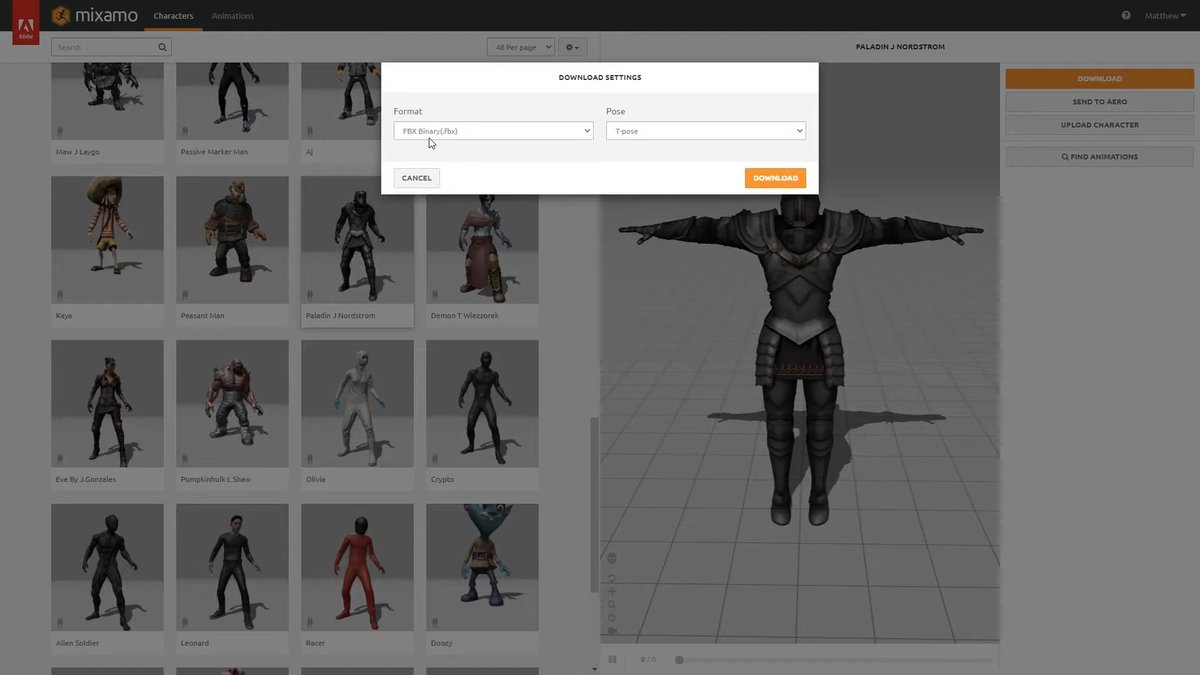Select the Crypto character thumbnail
1200x675 pixels.
click(x=482, y=404)
